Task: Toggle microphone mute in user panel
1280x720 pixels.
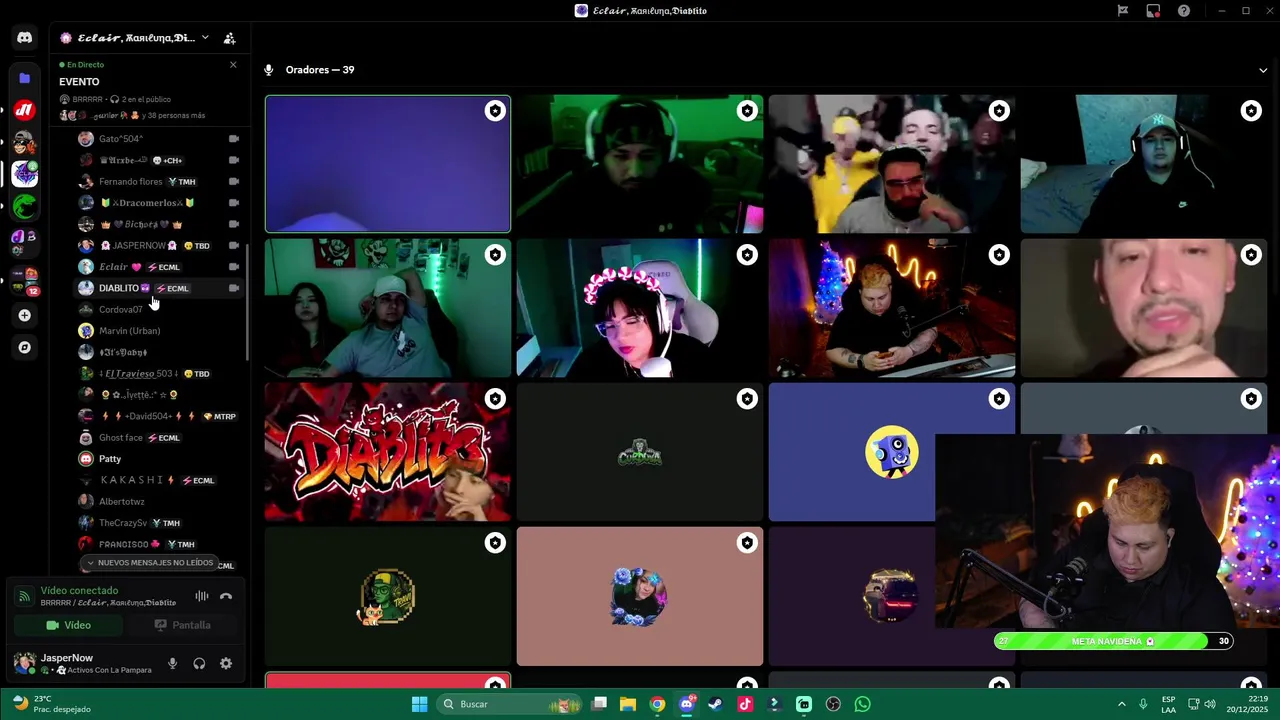Action: pyautogui.click(x=172, y=663)
